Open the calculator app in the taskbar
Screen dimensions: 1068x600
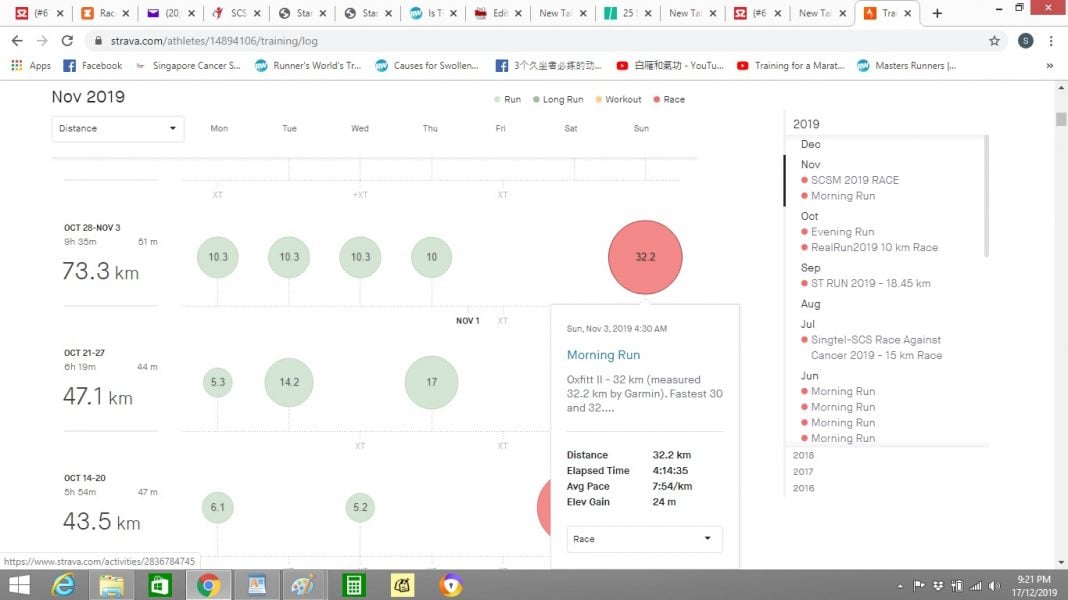[352, 585]
